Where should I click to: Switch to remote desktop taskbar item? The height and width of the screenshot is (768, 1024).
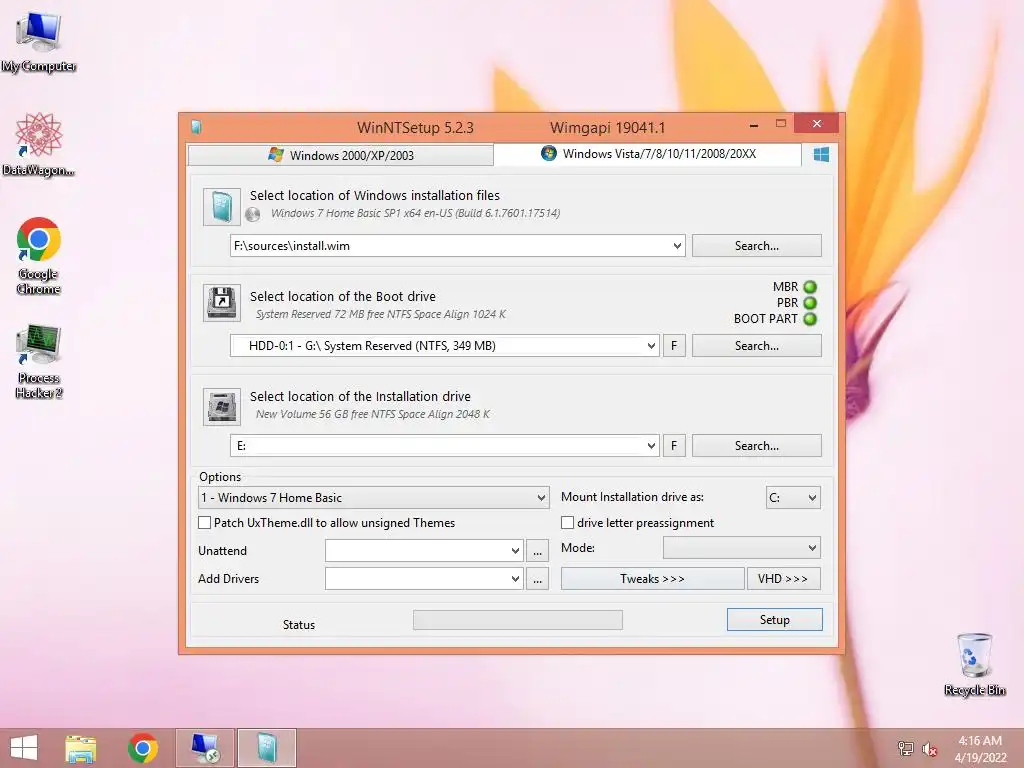(204, 748)
